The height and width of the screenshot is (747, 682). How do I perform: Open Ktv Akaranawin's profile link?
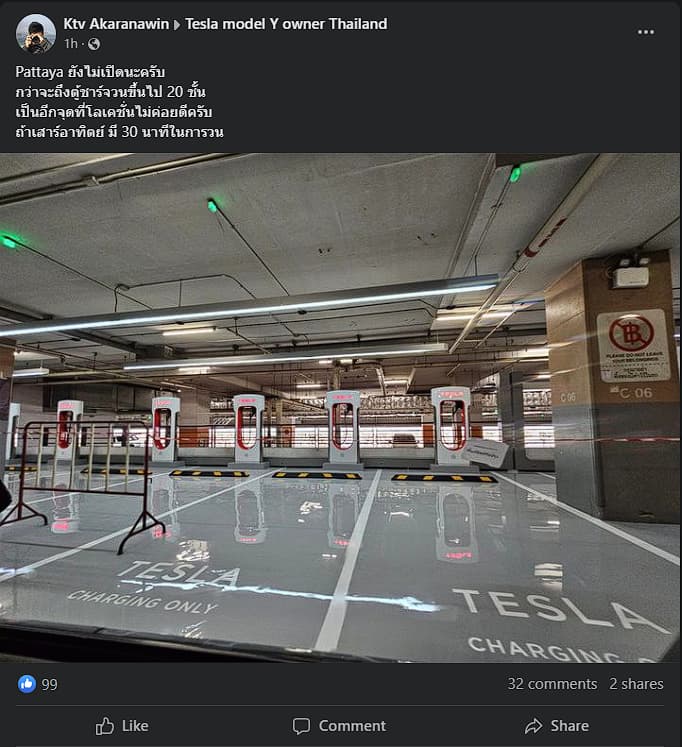116,24
